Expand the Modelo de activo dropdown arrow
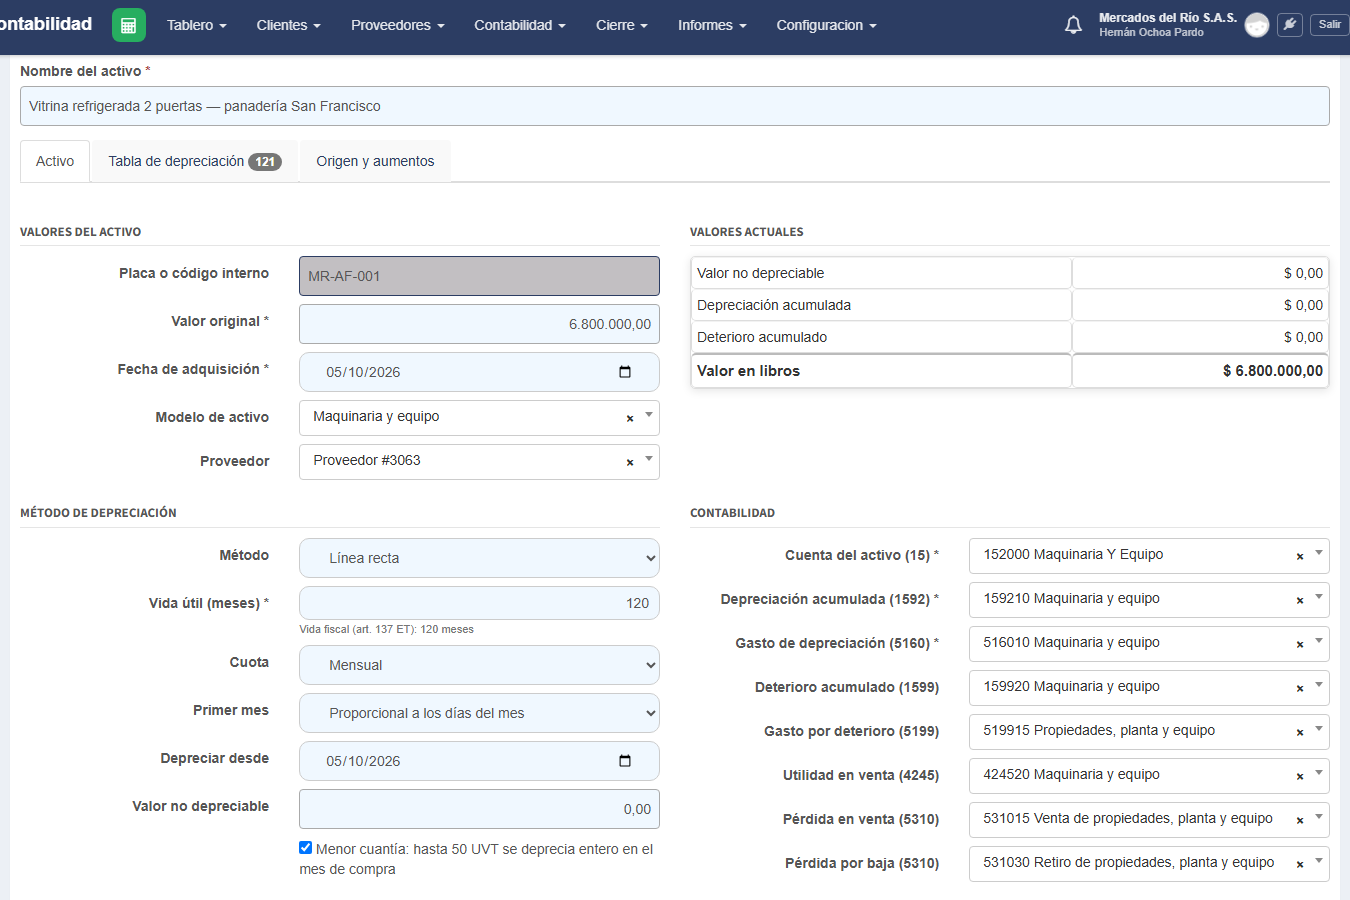 coord(649,415)
